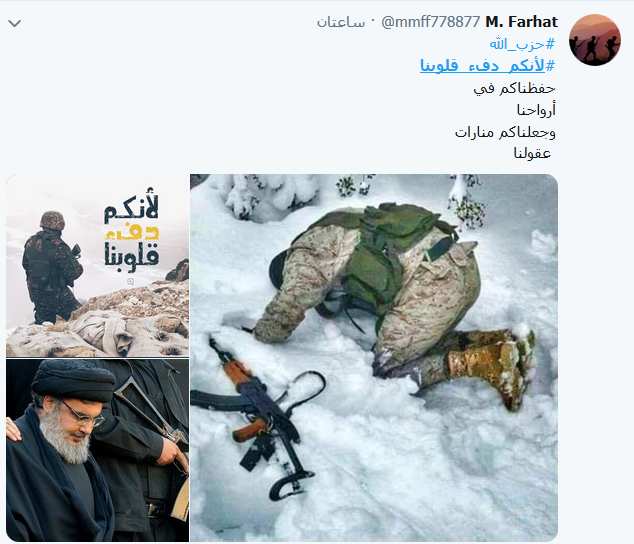The height and width of the screenshot is (544, 634).
Task: Select the hashtag #حزب_الله
Action: click(522, 44)
